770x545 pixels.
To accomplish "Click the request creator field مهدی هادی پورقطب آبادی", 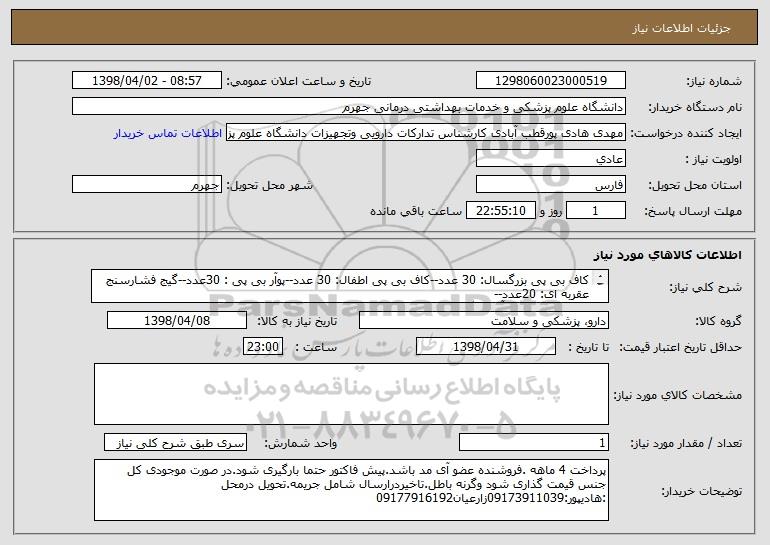I will coord(426,133).
